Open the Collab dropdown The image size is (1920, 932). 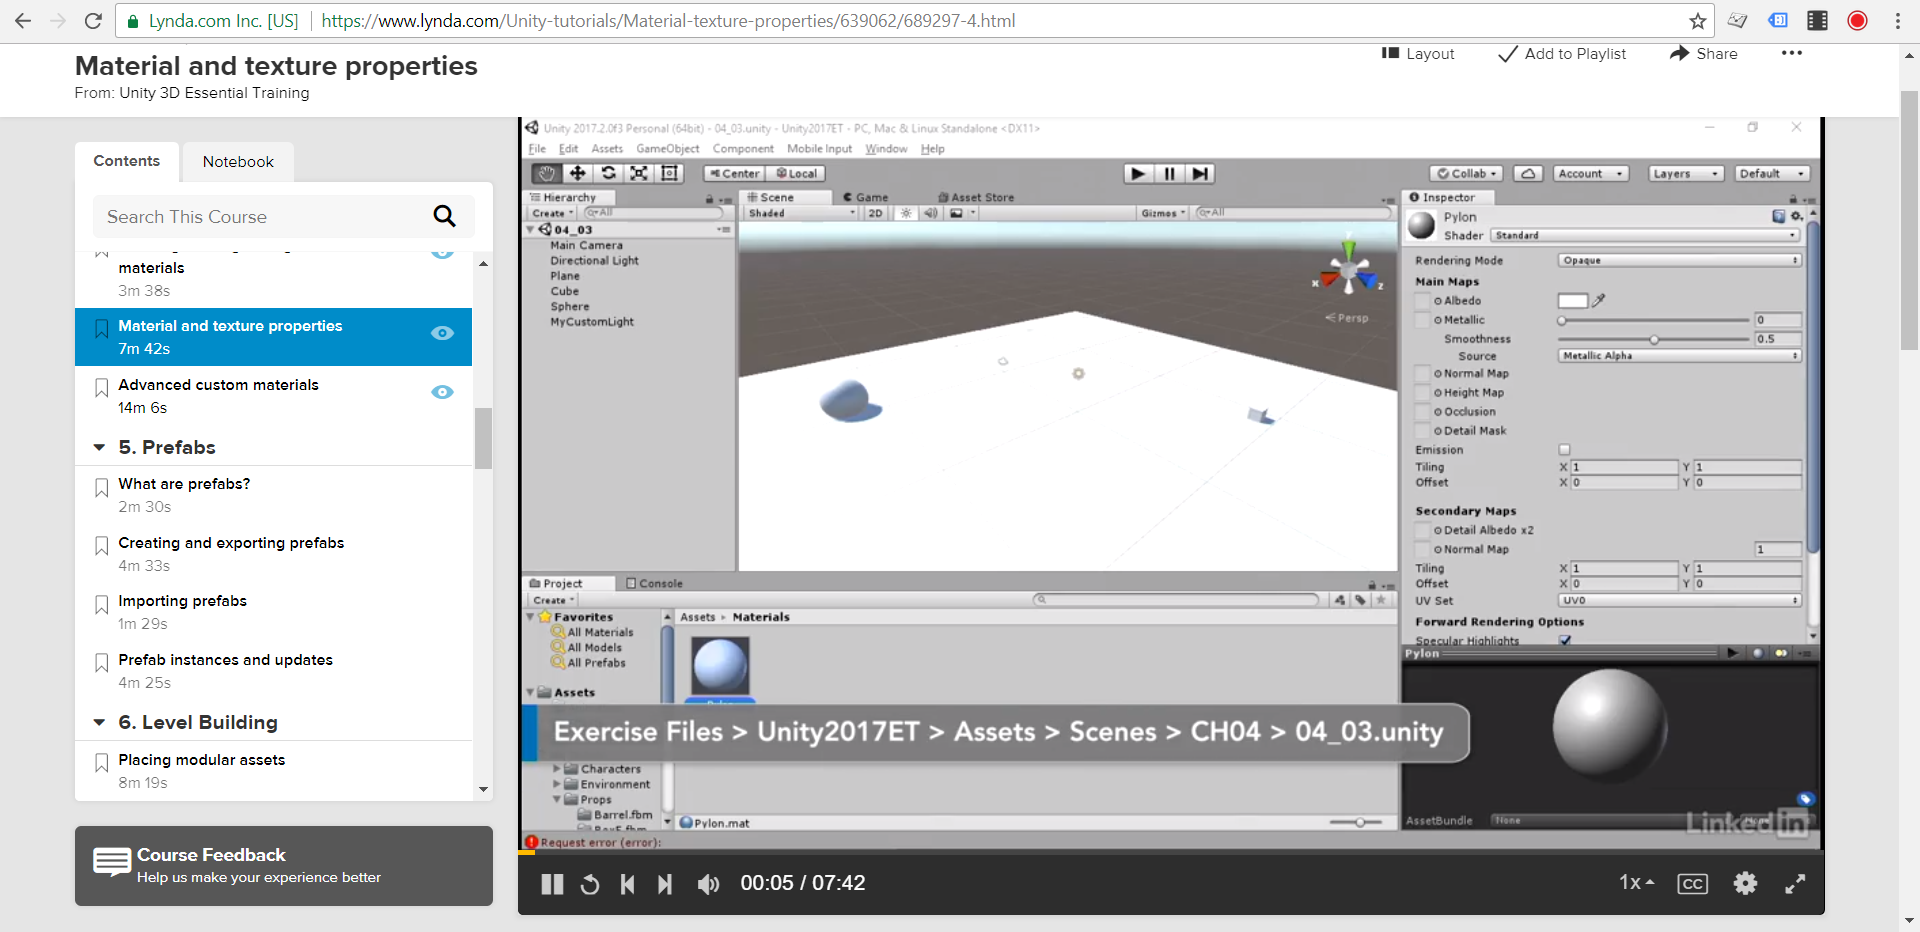tap(1467, 174)
